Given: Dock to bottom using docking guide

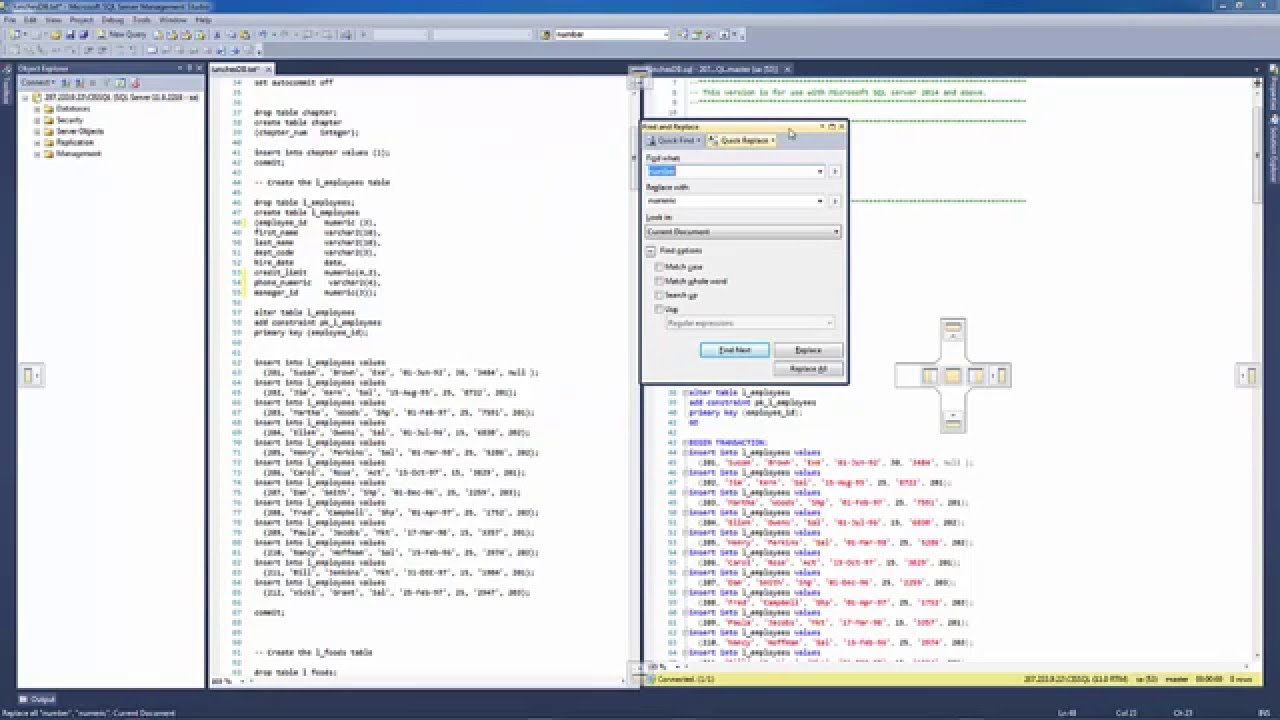Looking at the screenshot, I should click(x=953, y=423).
